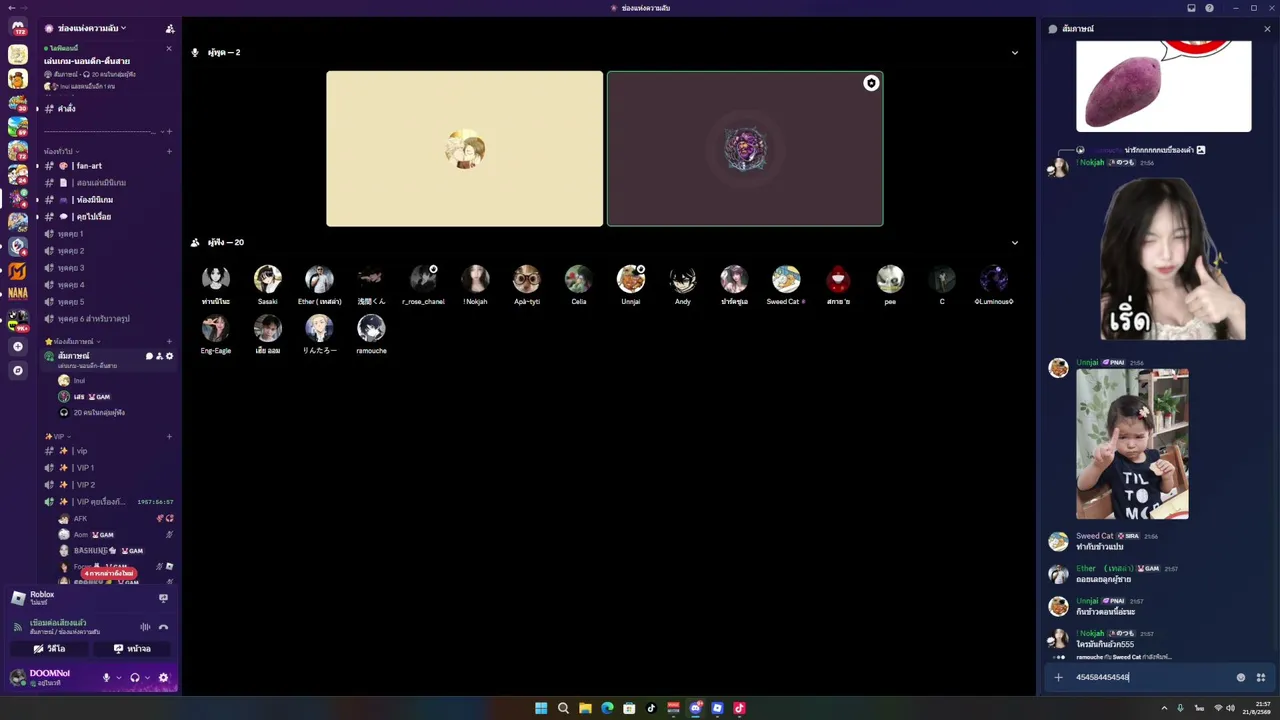This screenshot has width=1280, height=720.
Task: Click the Sasaki audience member avatar
Action: pos(267,279)
